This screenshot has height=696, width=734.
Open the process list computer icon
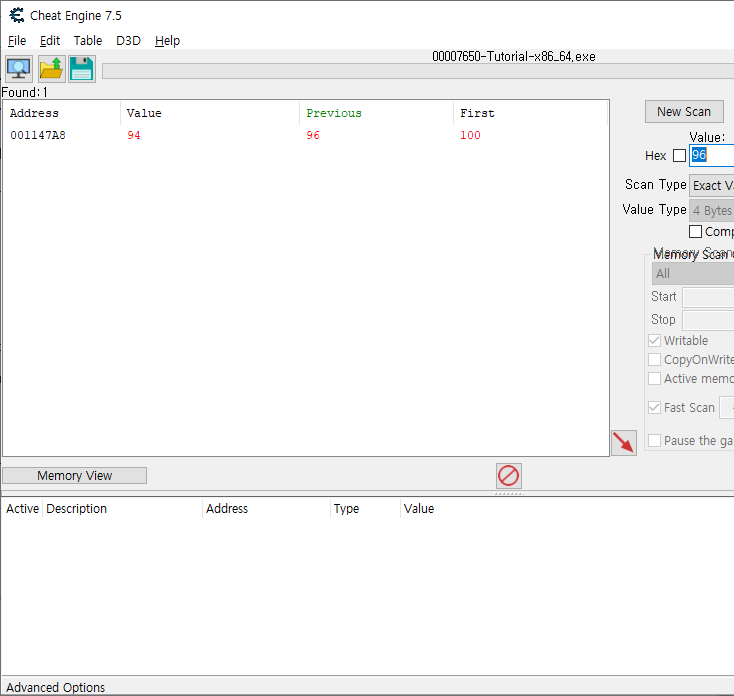(19, 69)
